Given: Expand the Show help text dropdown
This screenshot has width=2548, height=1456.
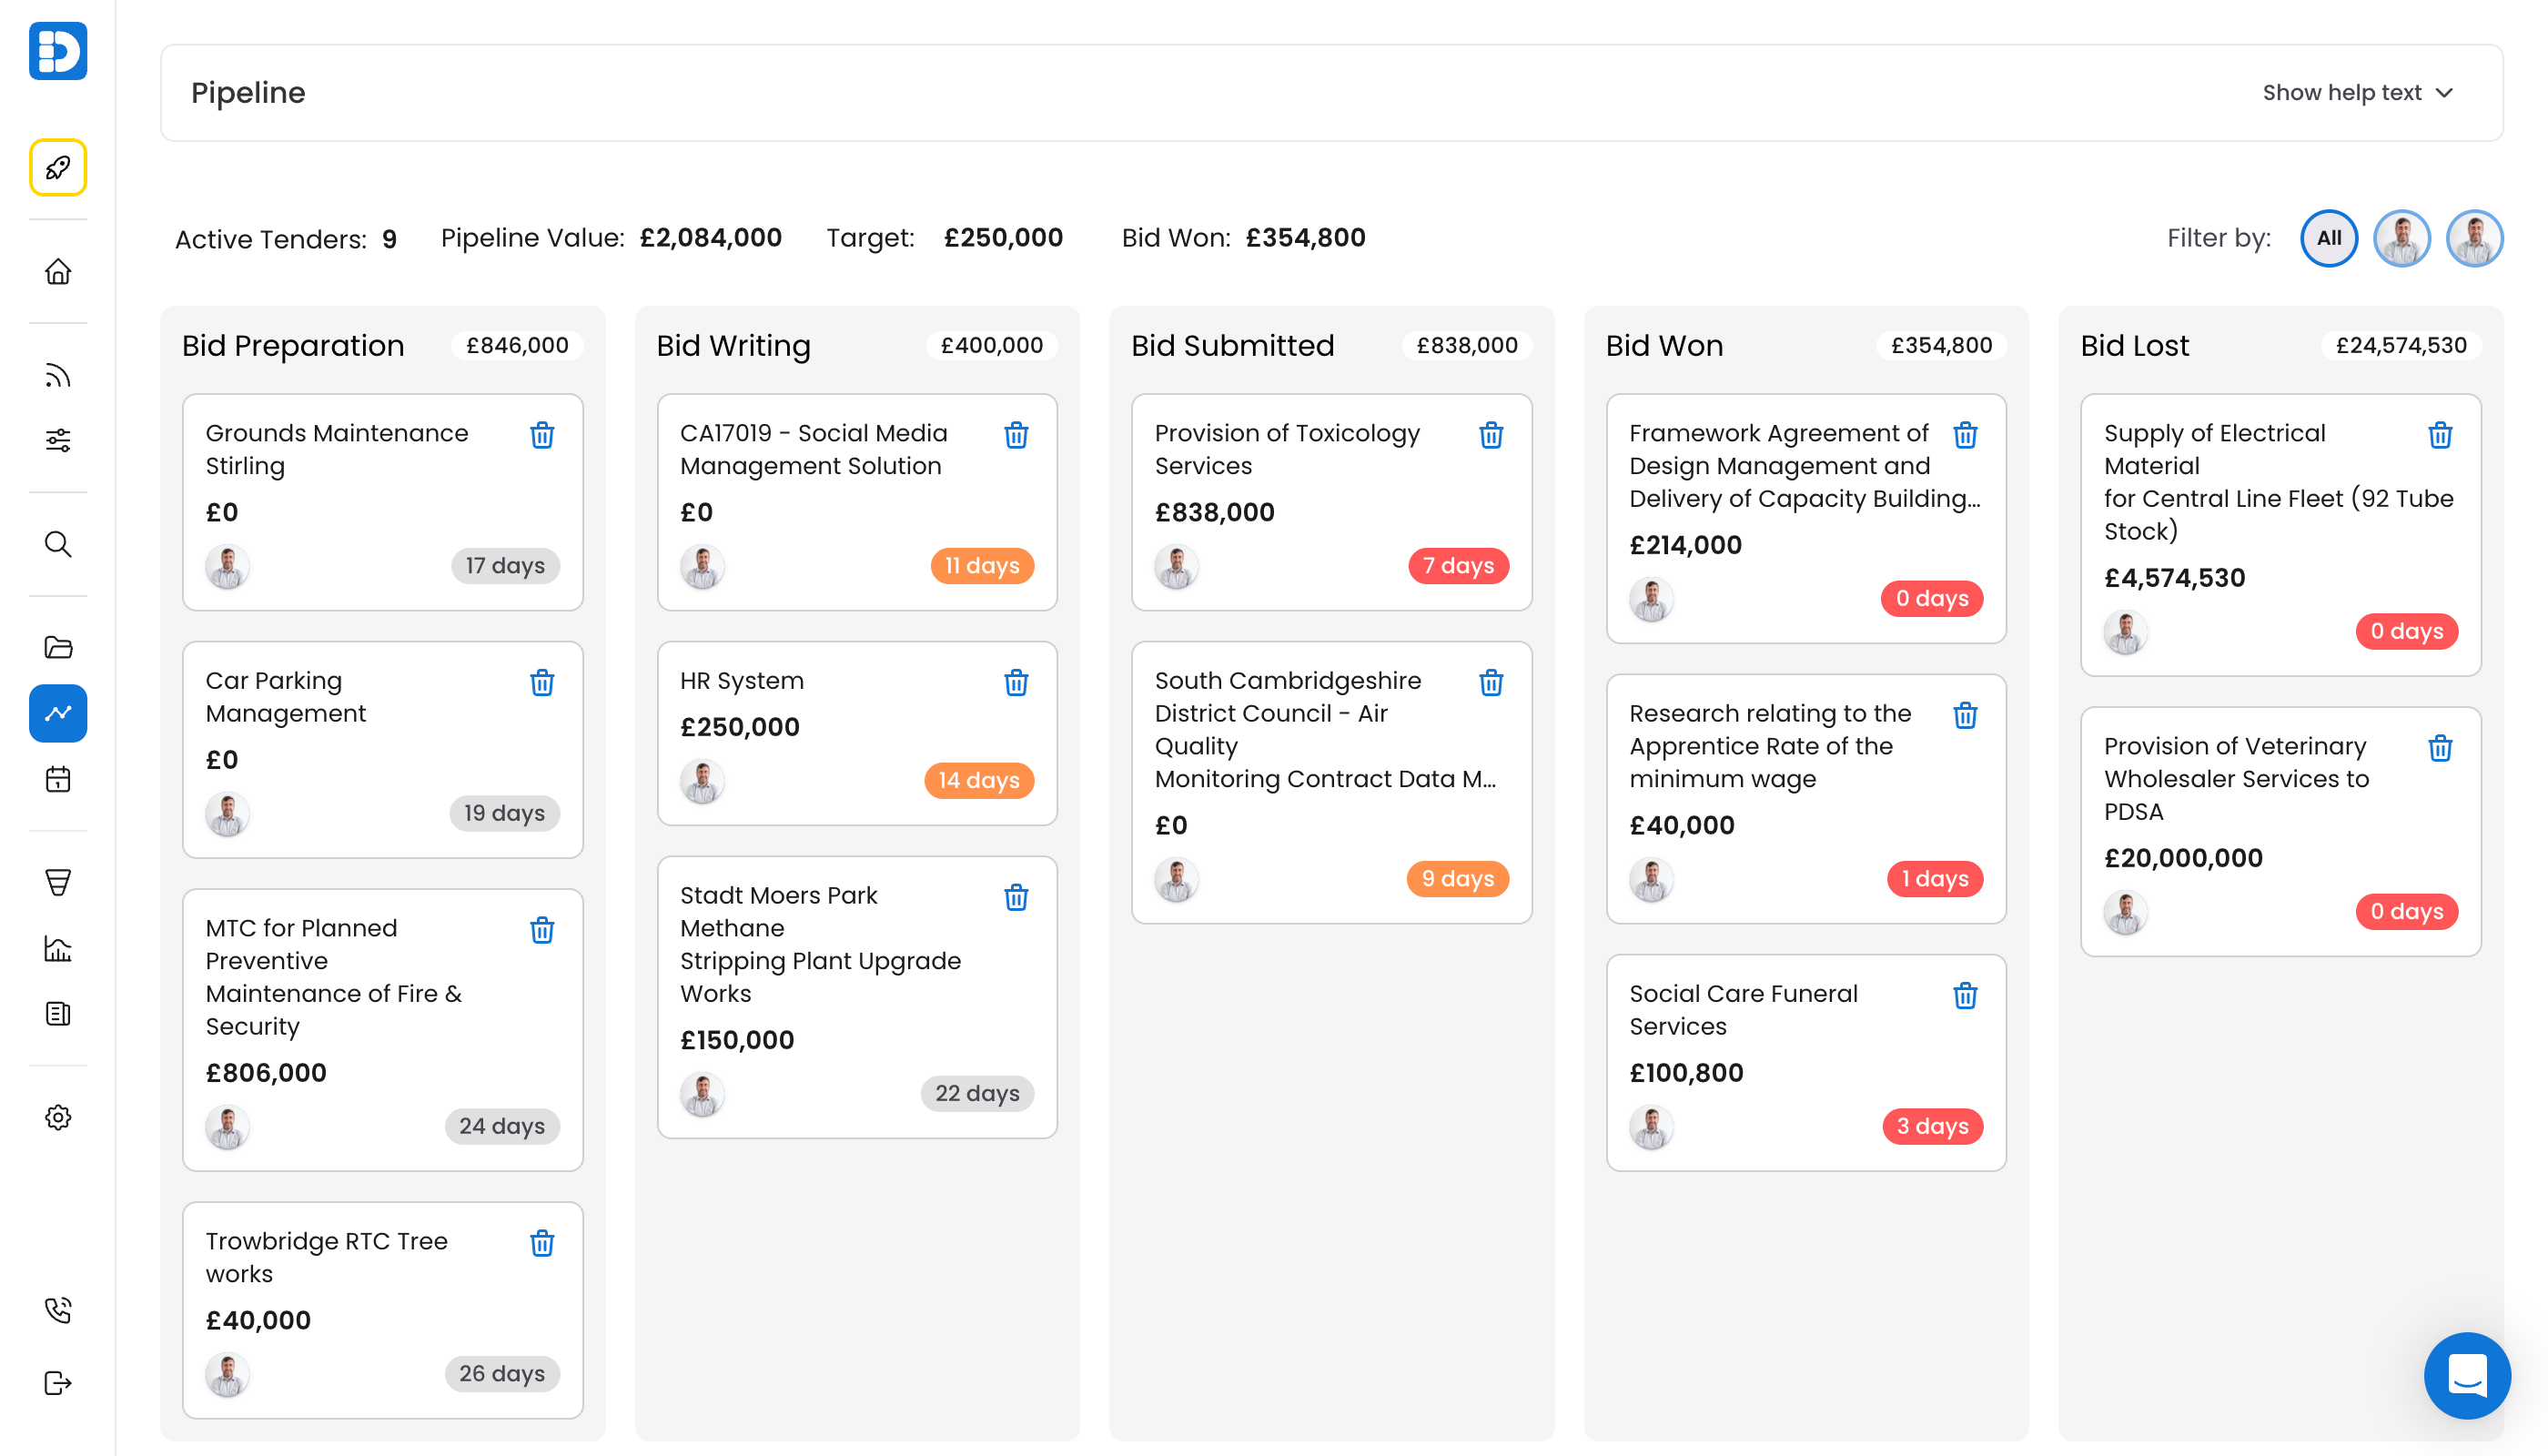Looking at the screenshot, I should point(2360,92).
